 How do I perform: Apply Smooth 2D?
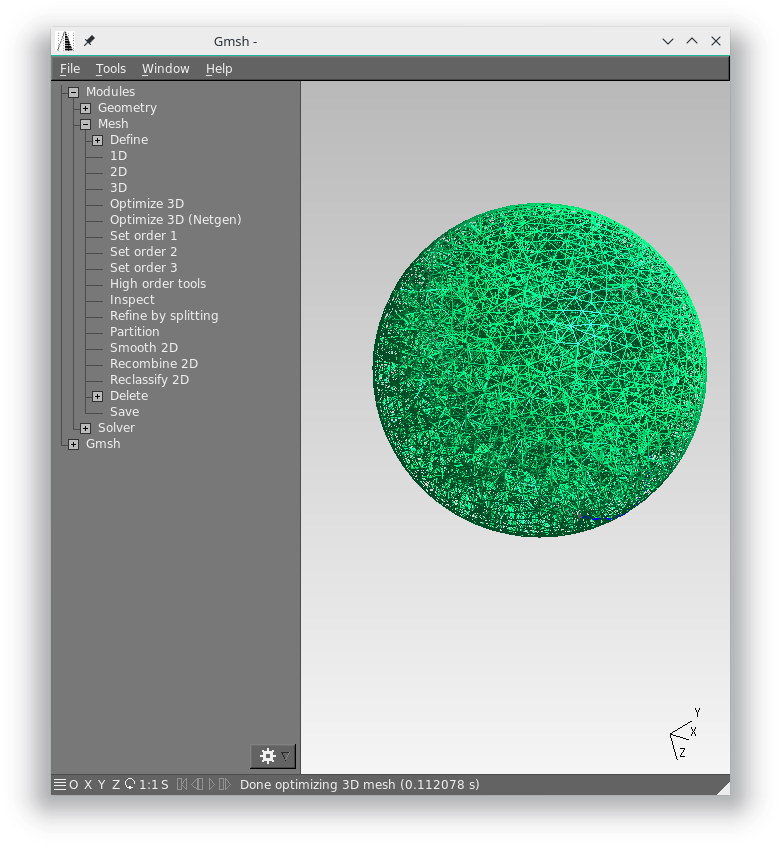(144, 348)
